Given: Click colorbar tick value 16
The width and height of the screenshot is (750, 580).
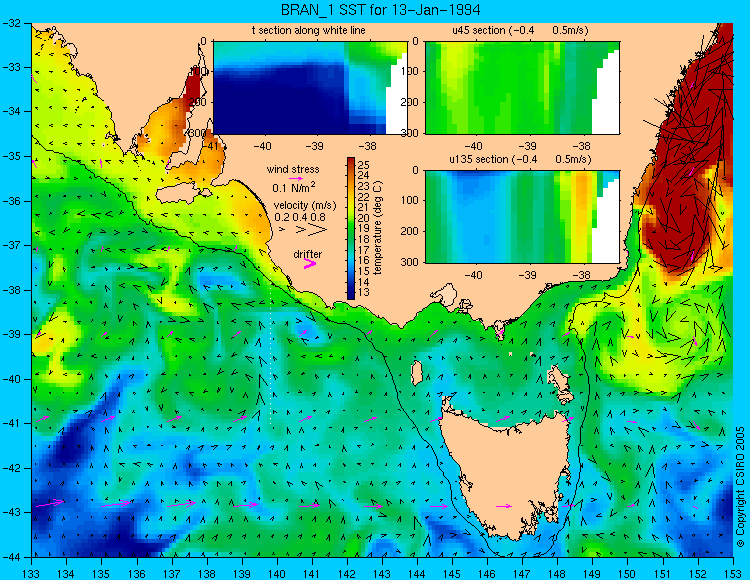Looking at the screenshot, I should (x=364, y=261).
